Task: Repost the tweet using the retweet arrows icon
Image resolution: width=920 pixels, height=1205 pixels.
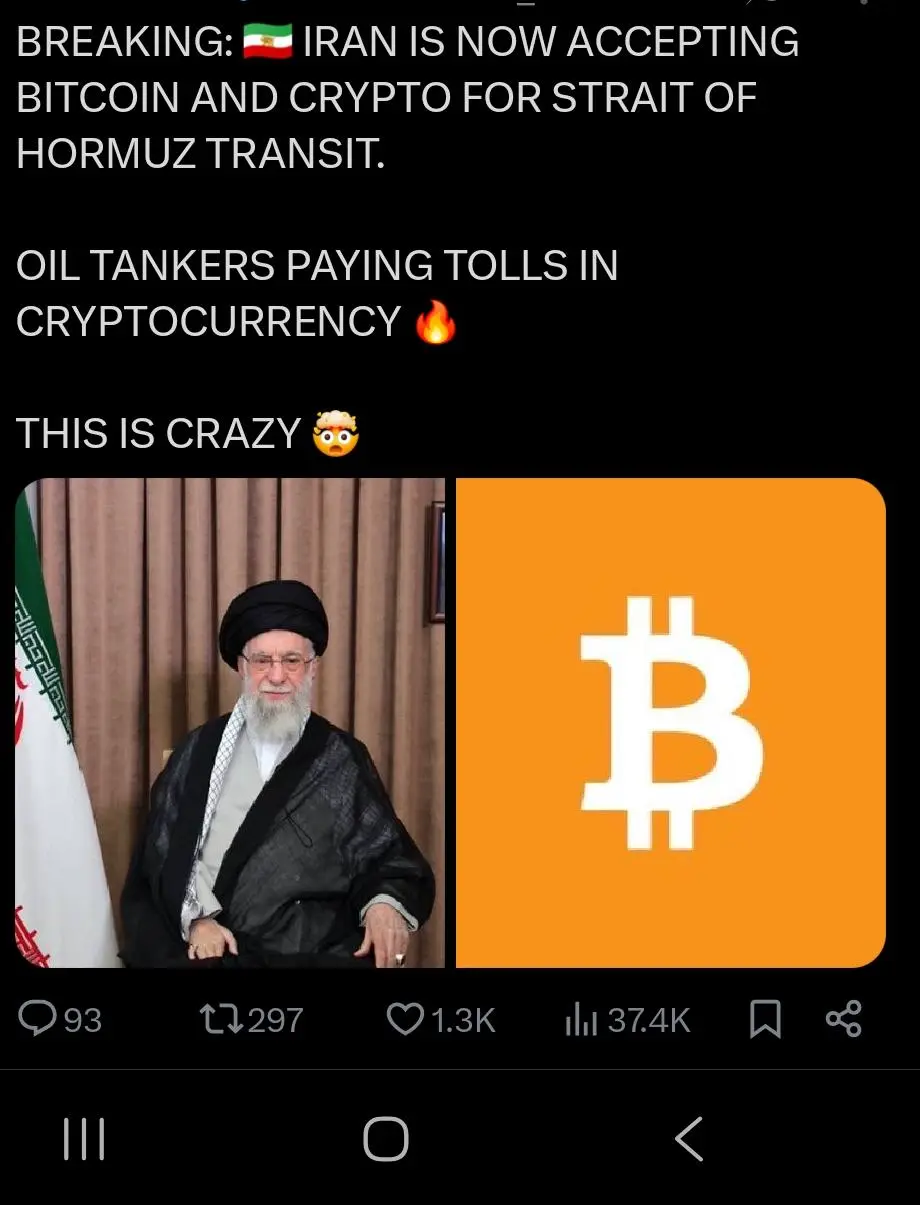Action: coord(220,1019)
